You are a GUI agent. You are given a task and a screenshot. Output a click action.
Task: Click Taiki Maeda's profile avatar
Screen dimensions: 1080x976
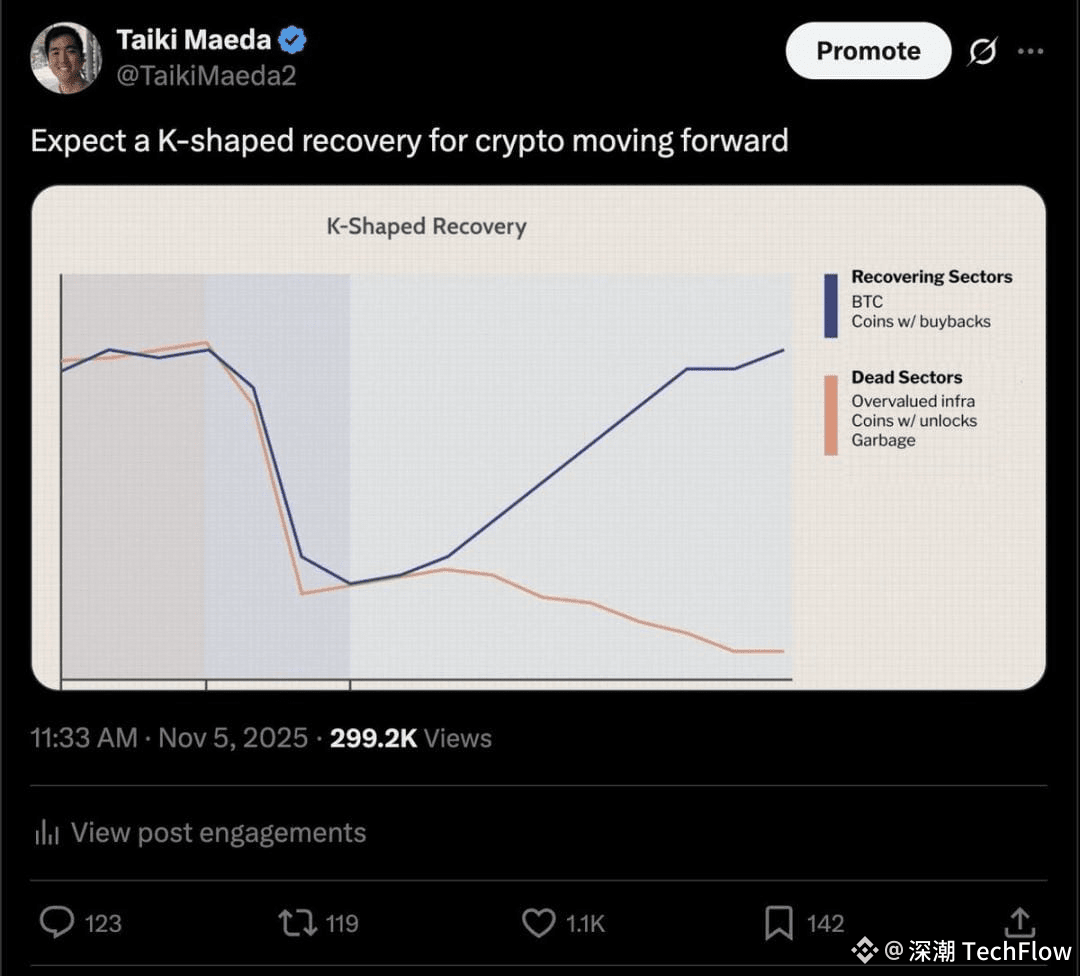66,57
